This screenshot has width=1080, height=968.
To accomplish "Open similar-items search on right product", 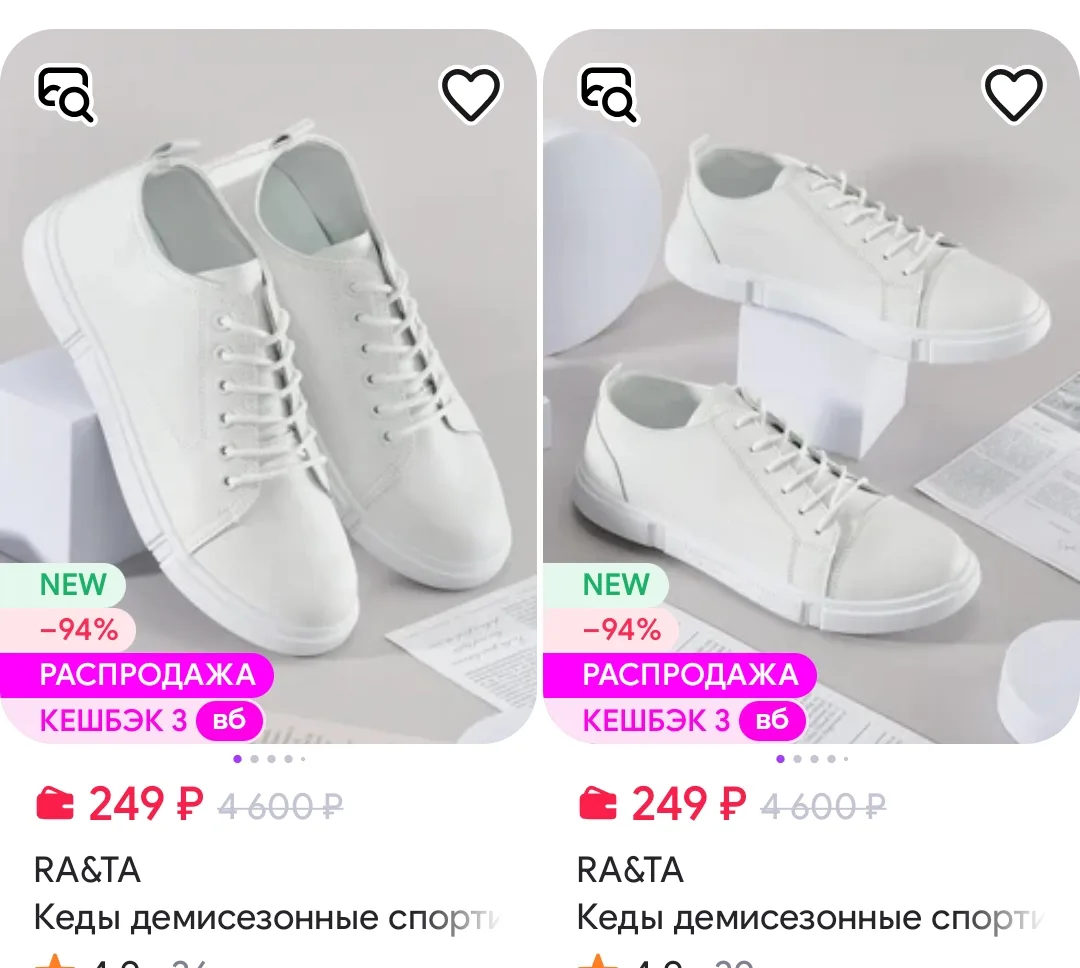I will pyautogui.click(x=608, y=94).
